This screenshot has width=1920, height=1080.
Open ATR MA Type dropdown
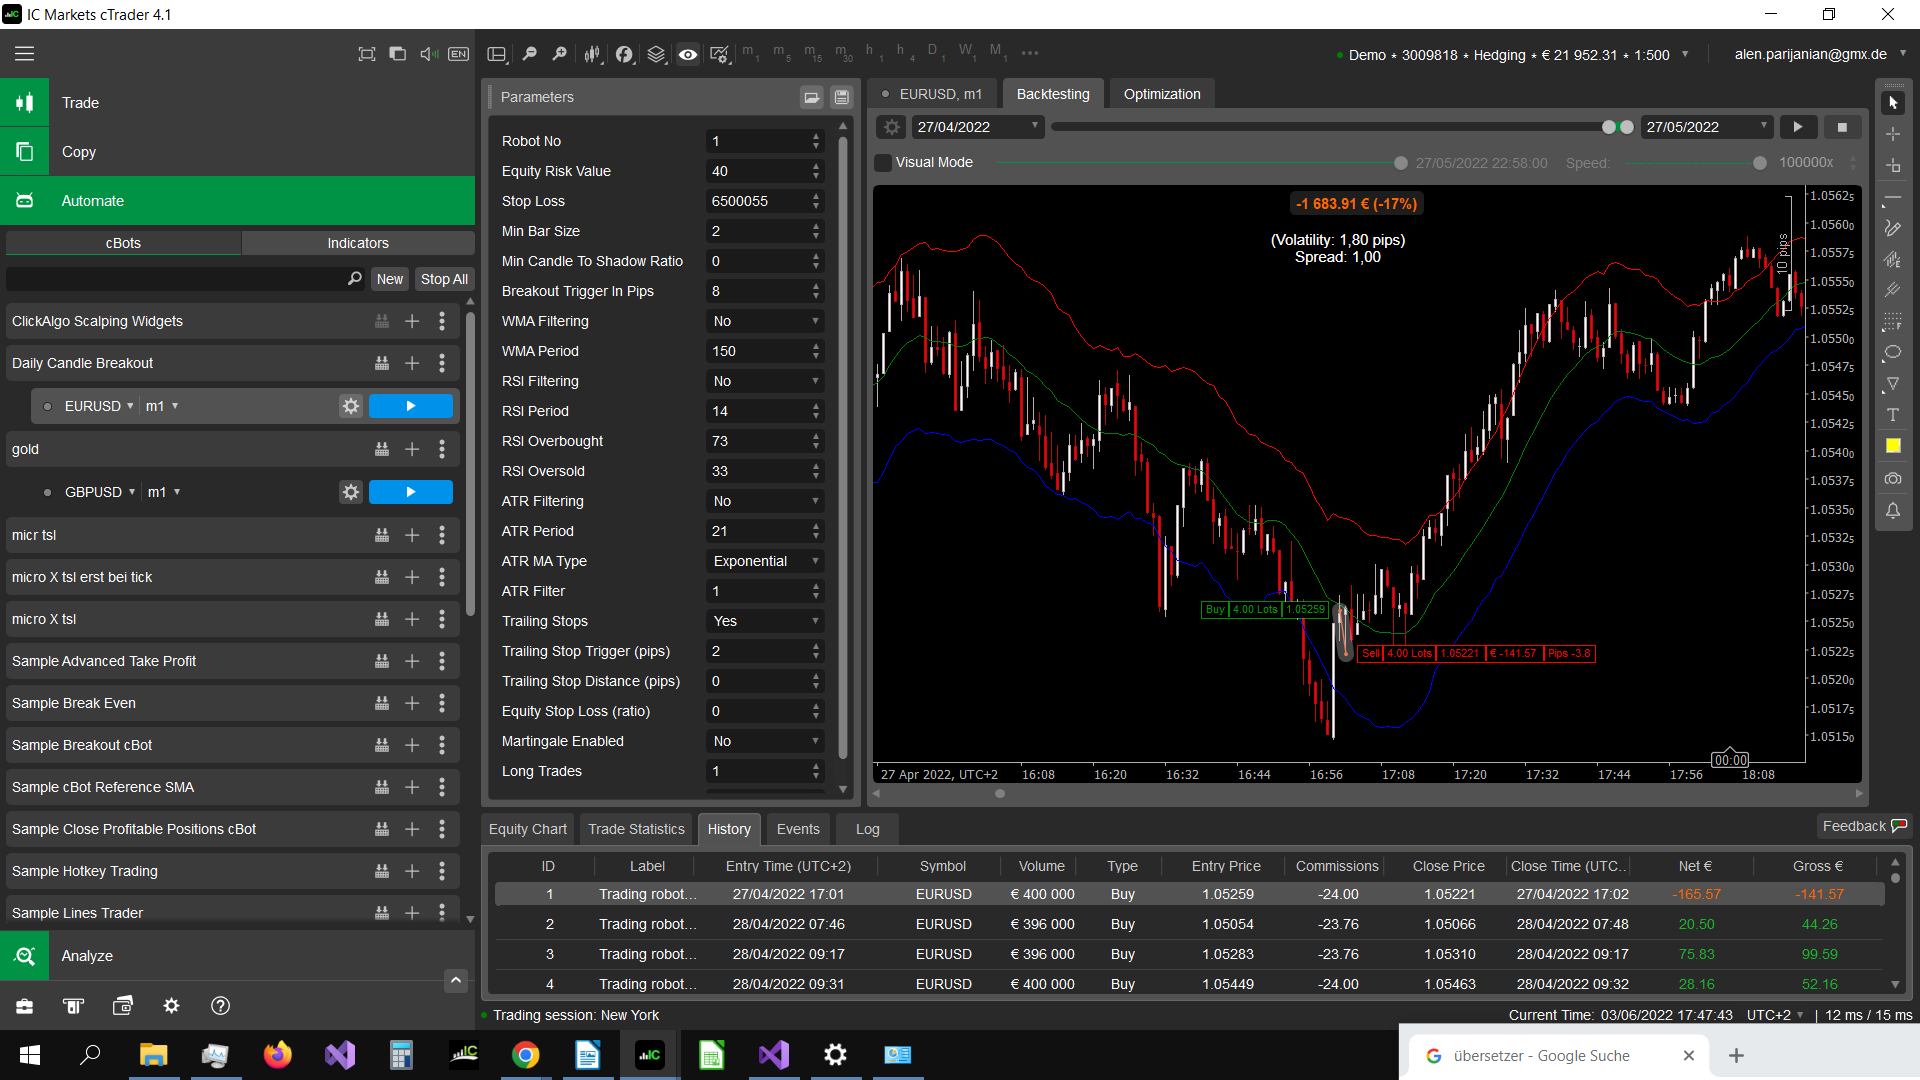click(765, 561)
